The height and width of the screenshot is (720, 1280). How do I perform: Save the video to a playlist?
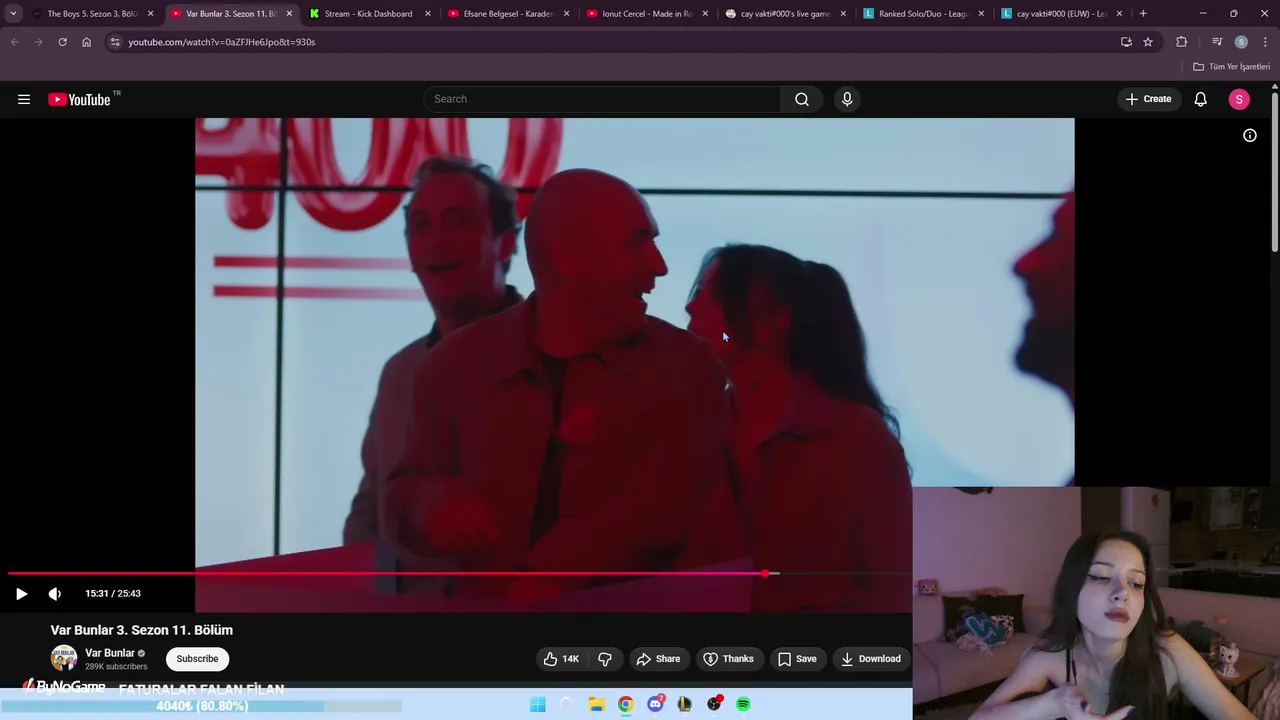pyautogui.click(x=797, y=659)
